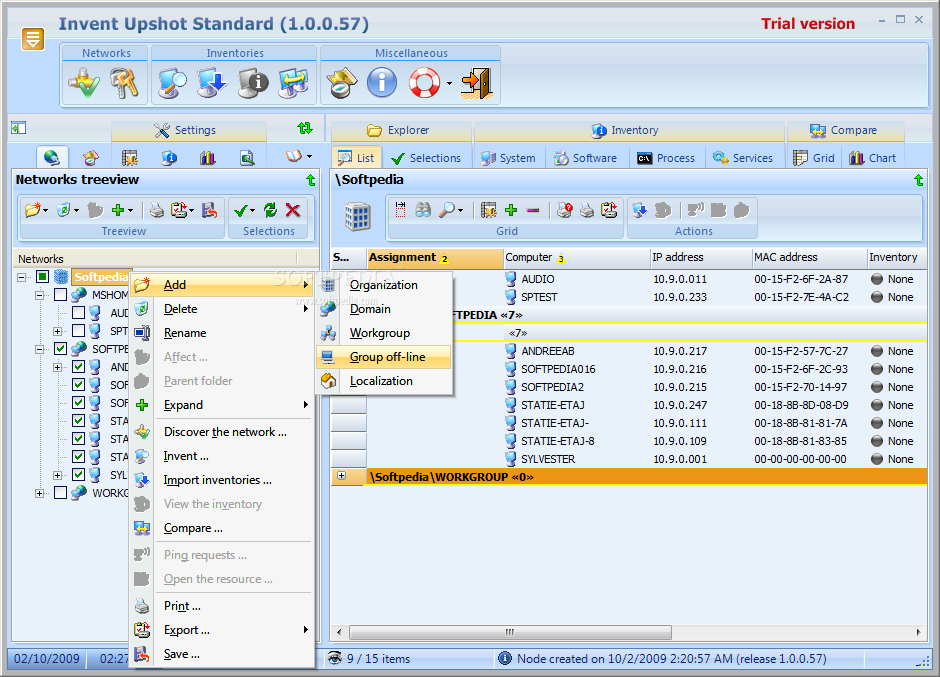Click the bar chart tab icon in left panel
This screenshot has height=677, width=940.
pos(207,158)
